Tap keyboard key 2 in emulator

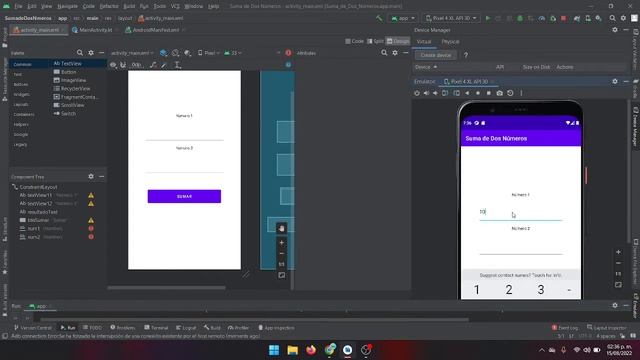(x=509, y=289)
